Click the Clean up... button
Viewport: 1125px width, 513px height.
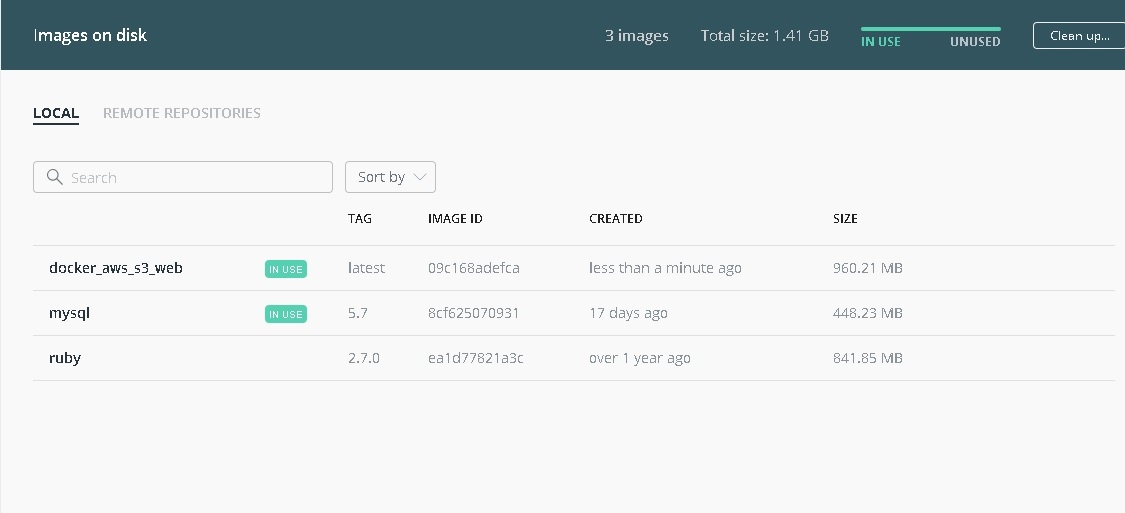pyautogui.click(x=1079, y=35)
